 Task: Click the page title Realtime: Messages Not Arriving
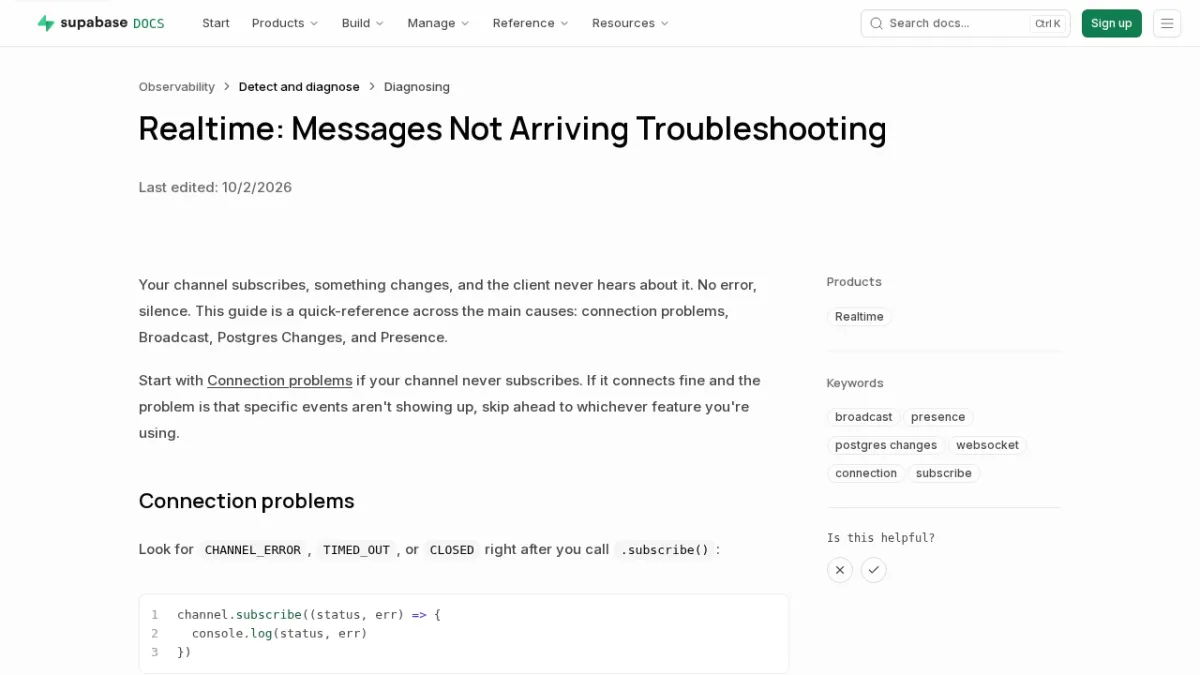point(513,129)
